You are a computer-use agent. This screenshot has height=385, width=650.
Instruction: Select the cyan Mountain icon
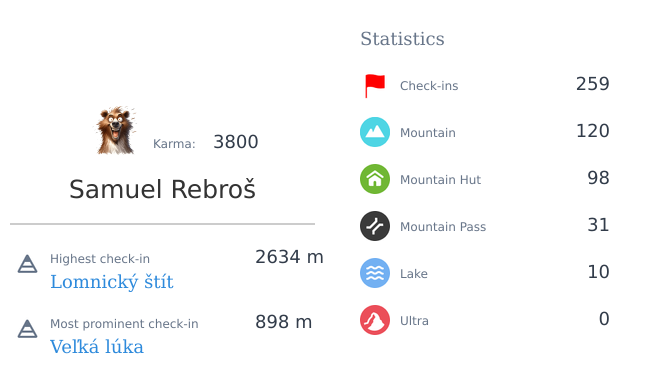[375, 132]
